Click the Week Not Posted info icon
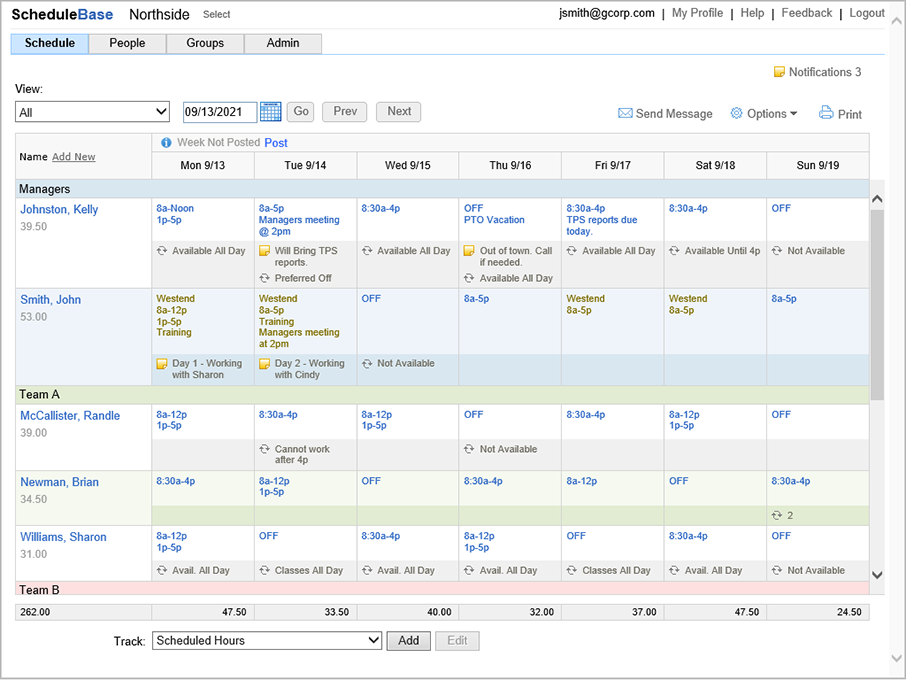The height and width of the screenshot is (680, 906). pos(166,143)
